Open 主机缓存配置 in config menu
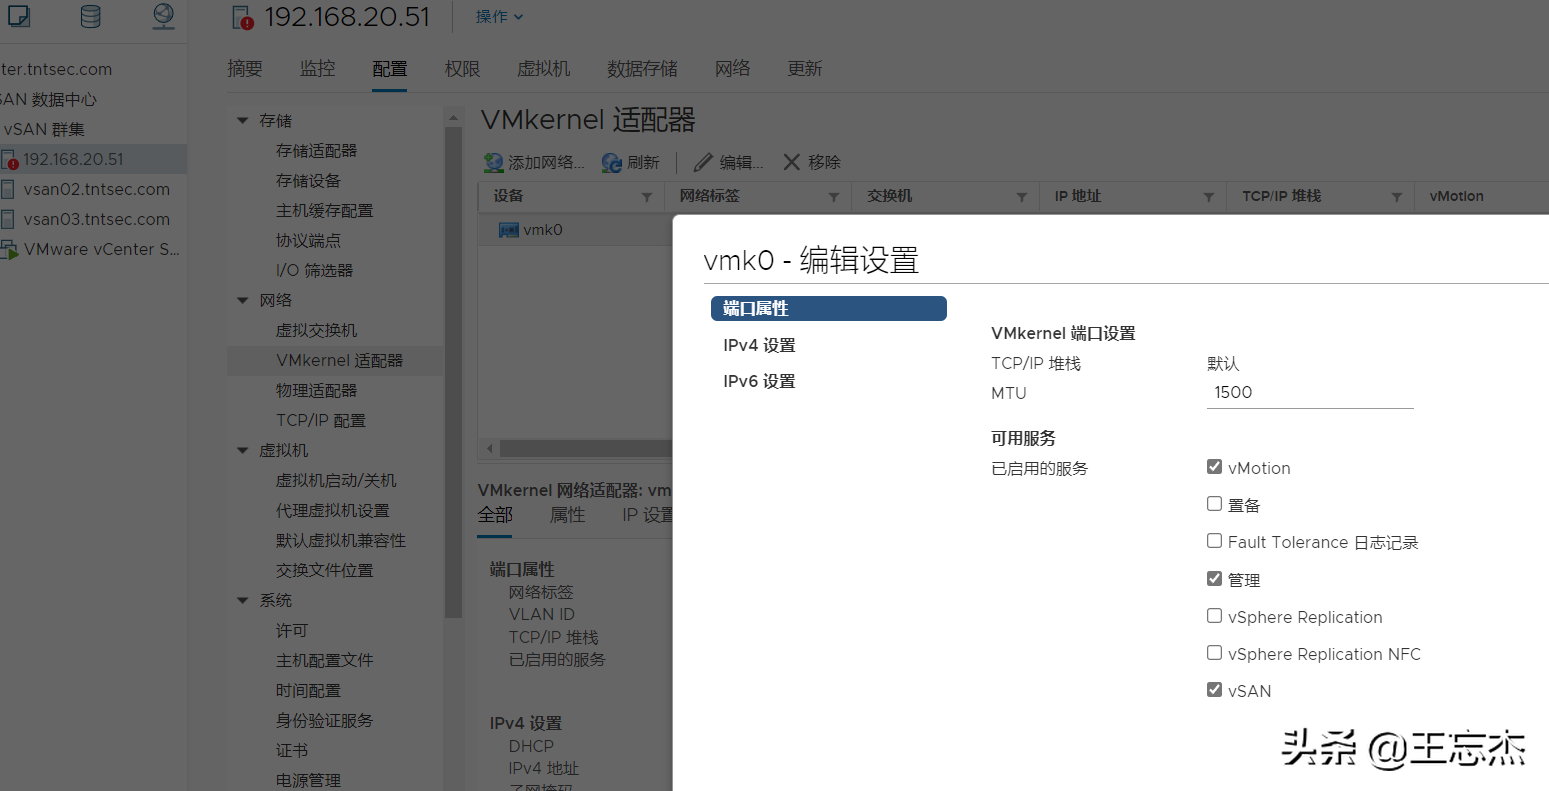Viewport: 1549px width, 791px height. point(324,210)
